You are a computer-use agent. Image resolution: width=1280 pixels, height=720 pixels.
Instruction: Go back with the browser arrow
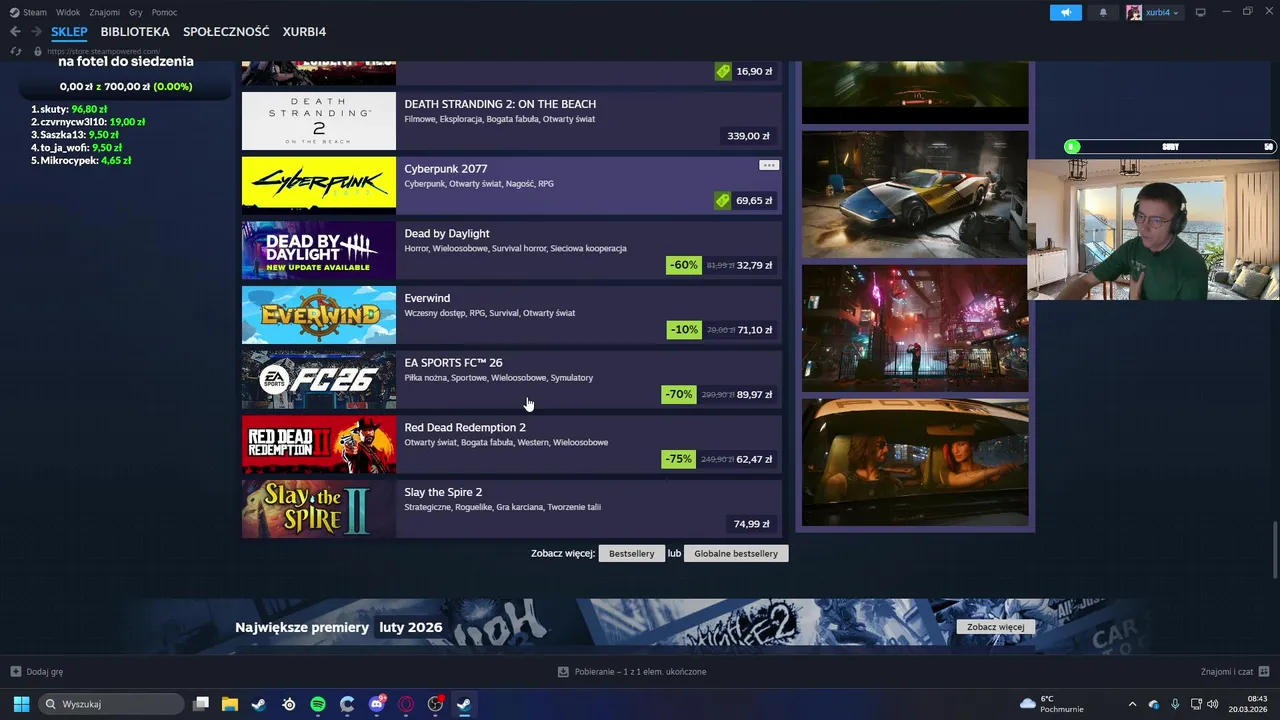tap(15, 32)
